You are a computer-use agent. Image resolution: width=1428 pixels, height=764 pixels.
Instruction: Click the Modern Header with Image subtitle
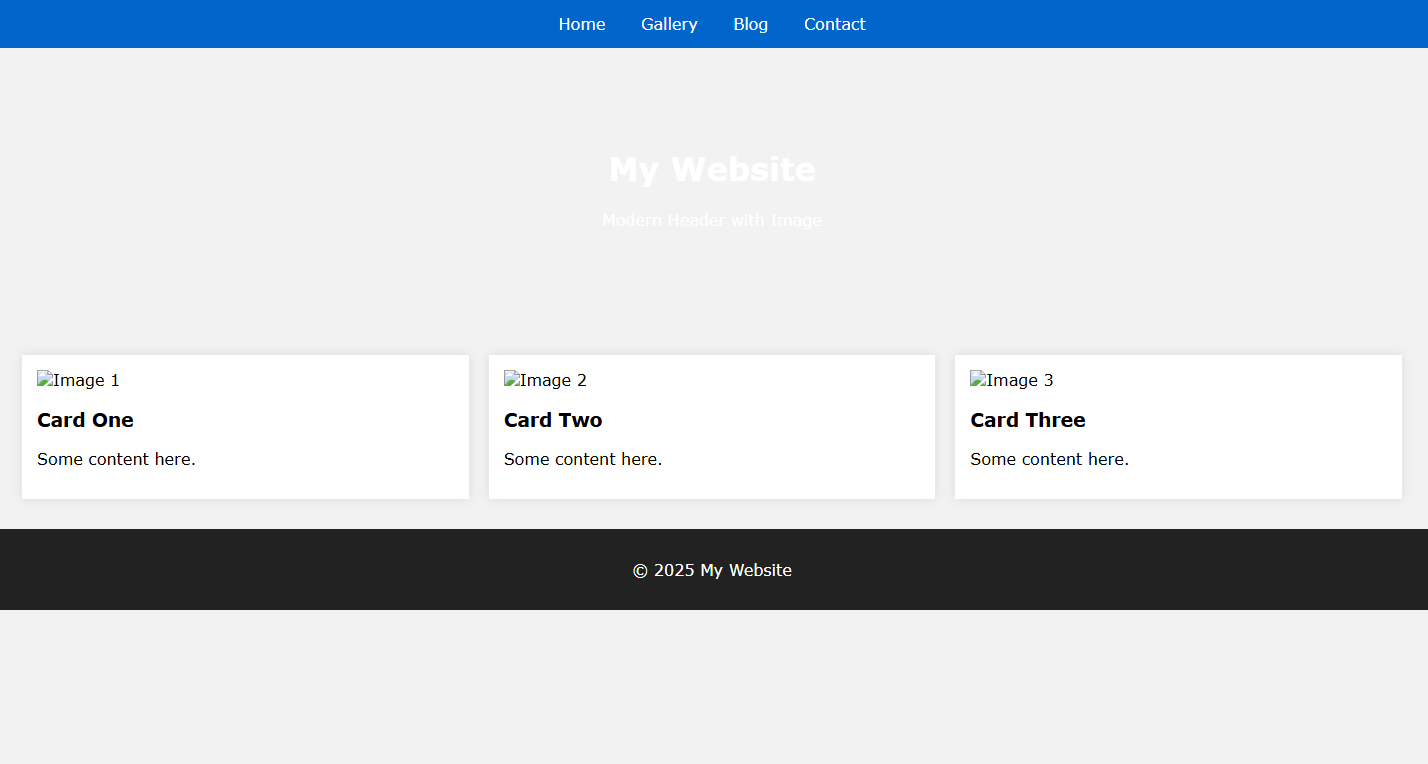(x=712, y=220)
